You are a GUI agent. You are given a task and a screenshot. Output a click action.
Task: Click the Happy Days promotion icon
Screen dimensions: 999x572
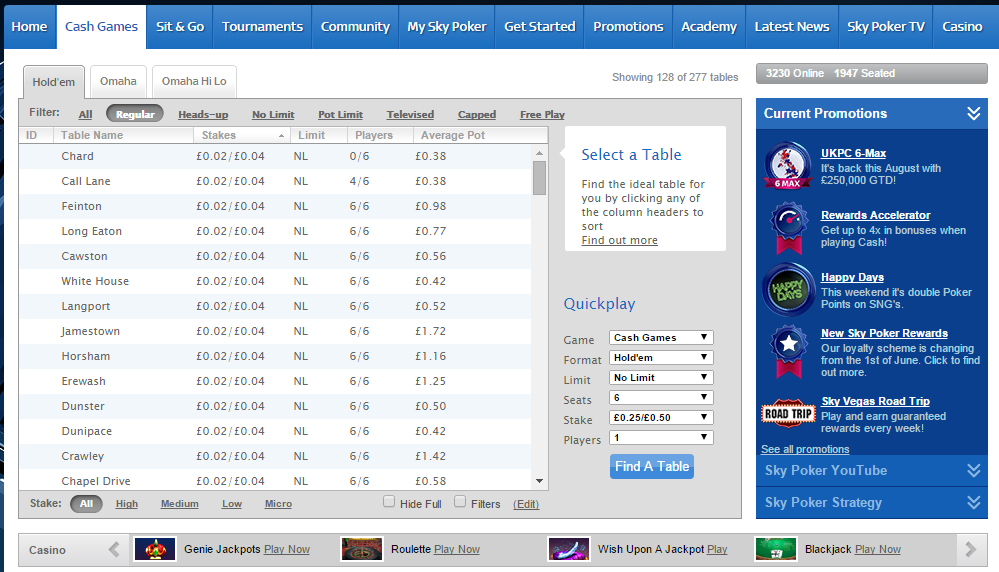[x=787, y=290]
